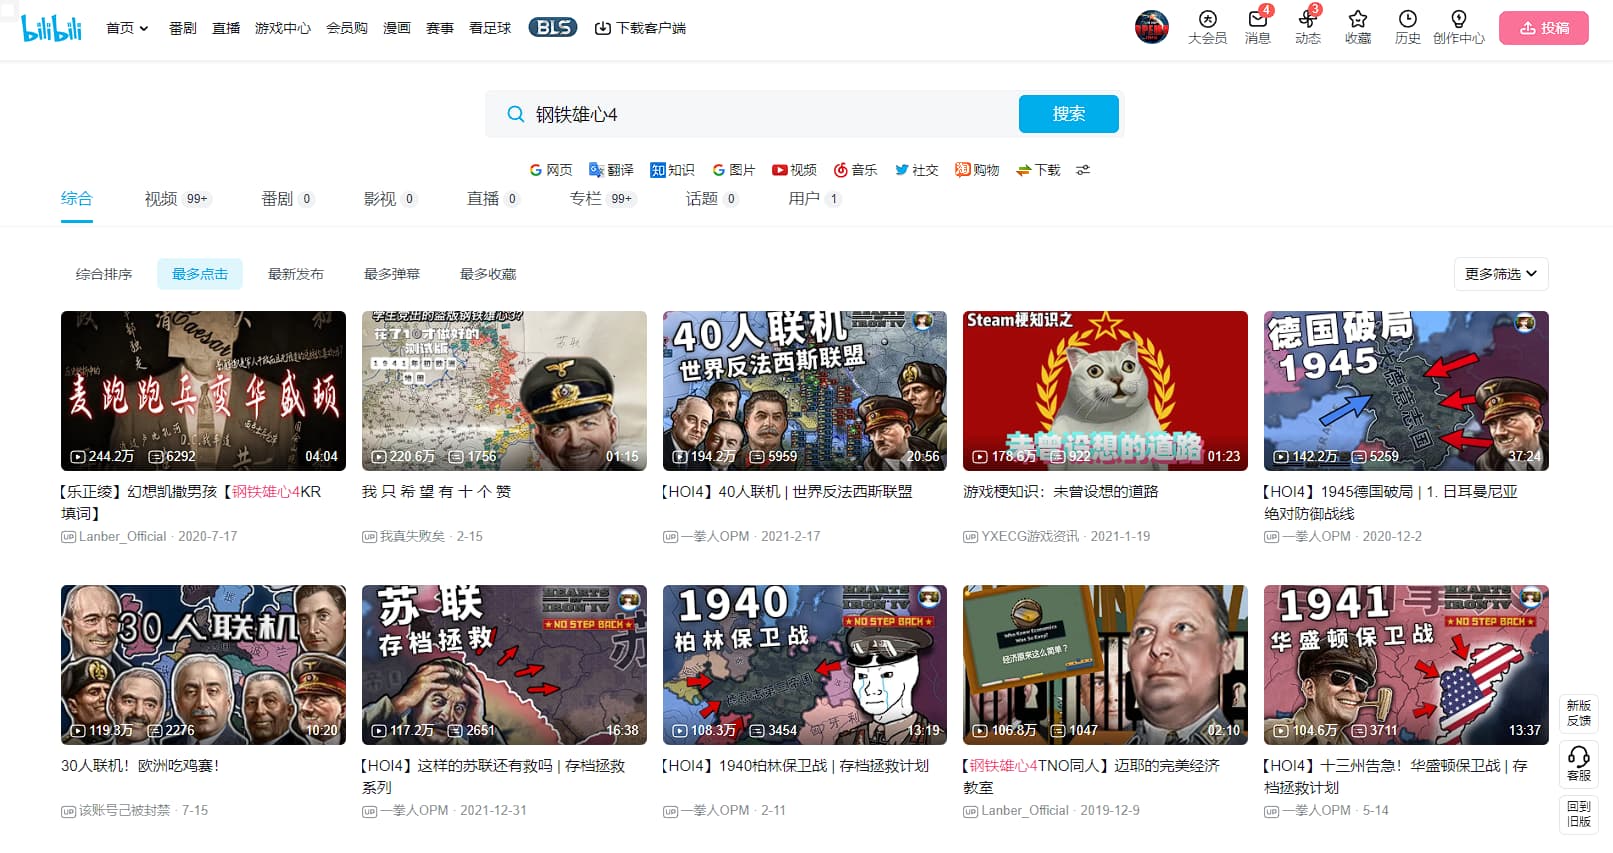Viewport: 1613px width, 853px height.
Task: Open the 图片 Google images shortcut
Action: coord(733,170)
